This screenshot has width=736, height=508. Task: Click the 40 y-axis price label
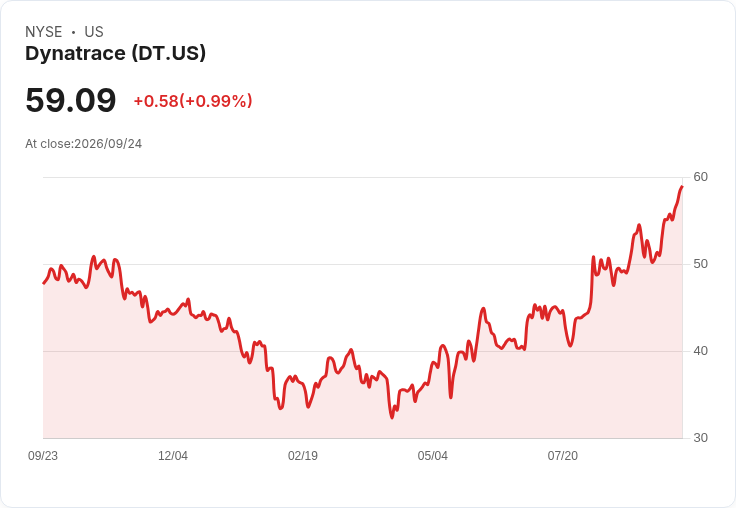pos(700,351)
